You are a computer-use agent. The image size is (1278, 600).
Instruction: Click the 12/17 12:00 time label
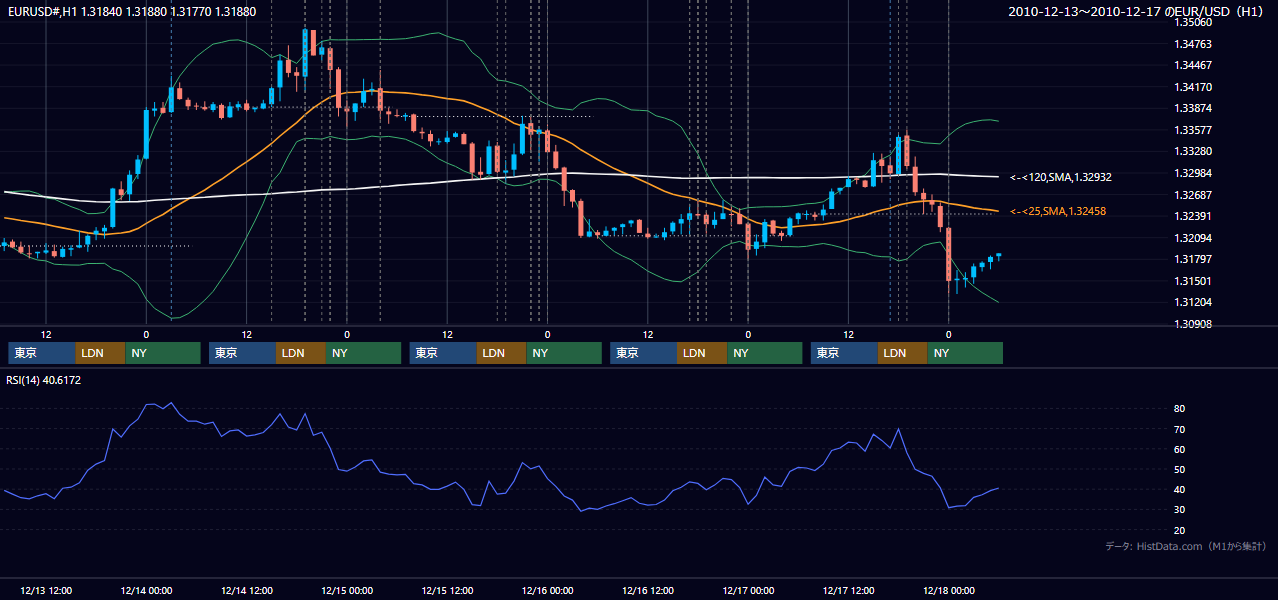[848, 590]
